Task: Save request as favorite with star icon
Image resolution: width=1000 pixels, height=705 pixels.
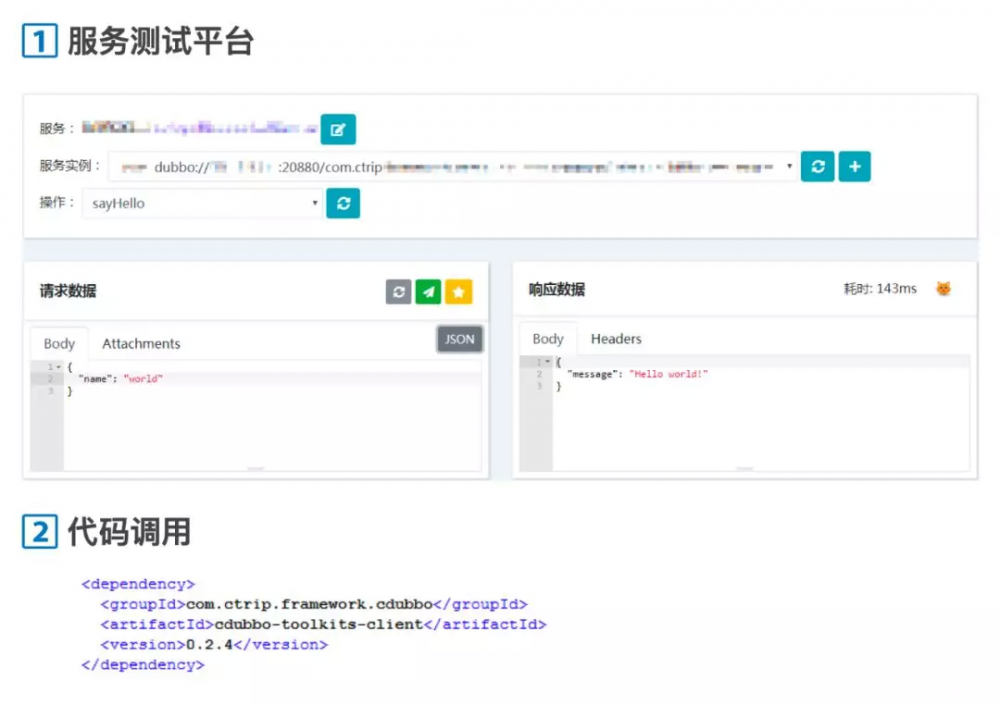Action: point(459,291)
